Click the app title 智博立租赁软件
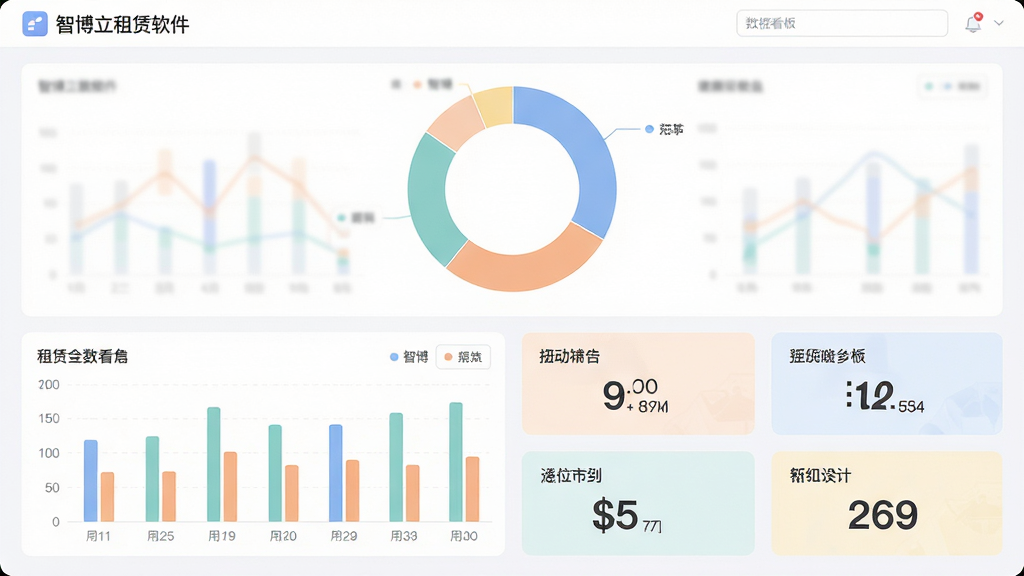The width and height of the screenshot is (1024, 576). pyautogui.click(x=122, y=25)
